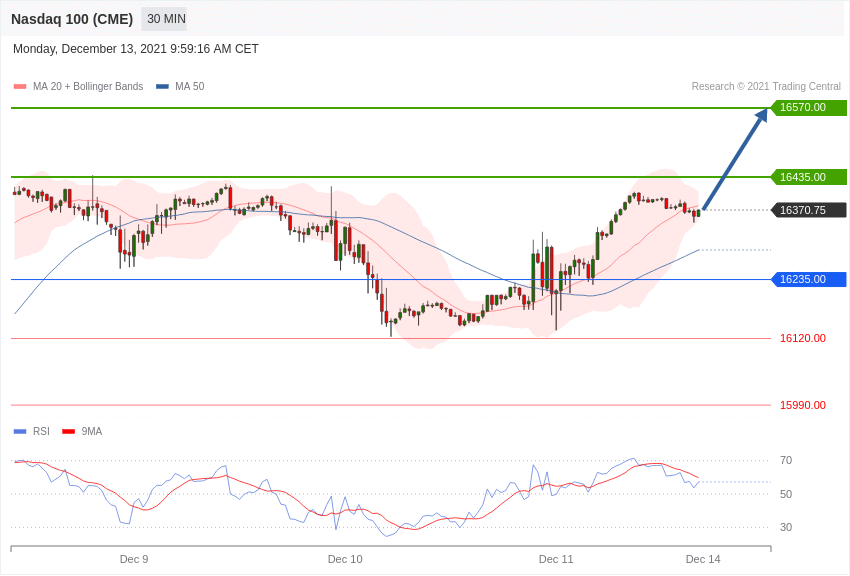Click the RSI 50 axis value
This screenshot has height=576, width=850.
click(786, 494)
